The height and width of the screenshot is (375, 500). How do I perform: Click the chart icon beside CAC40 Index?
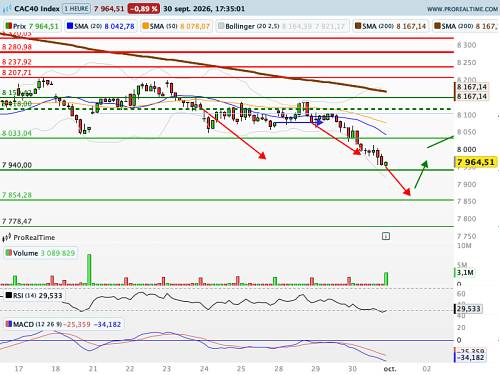[7, 9]
